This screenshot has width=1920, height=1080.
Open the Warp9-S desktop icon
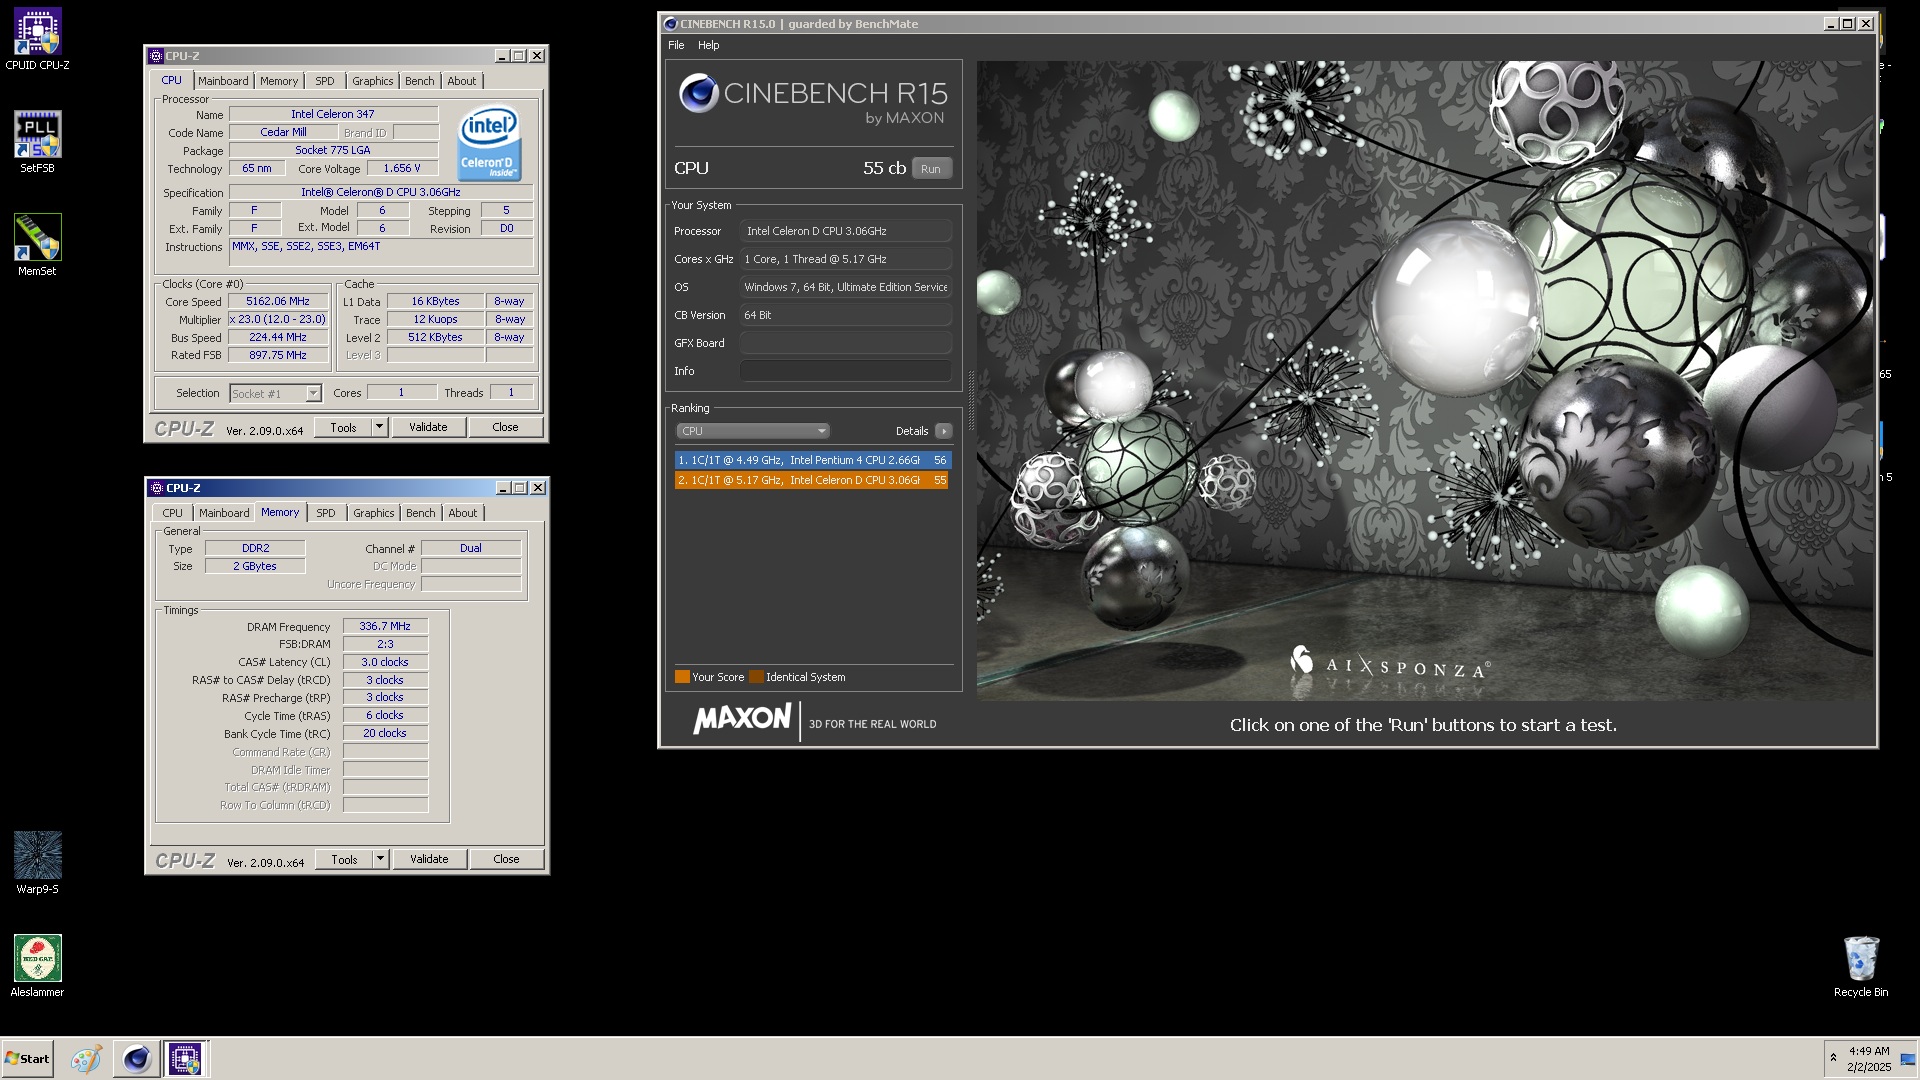(x=37, y=863)
